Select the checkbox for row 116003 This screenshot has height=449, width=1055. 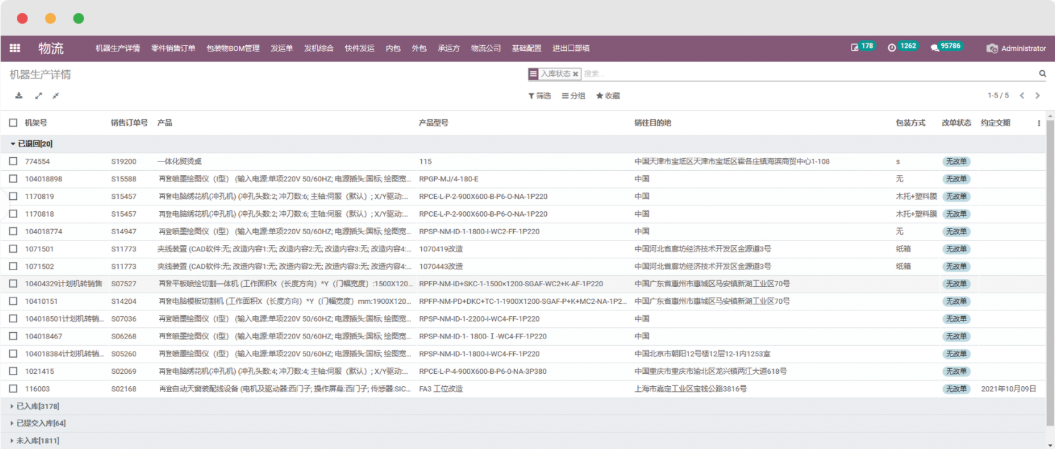pyautogui.click(x=13, y=388)
